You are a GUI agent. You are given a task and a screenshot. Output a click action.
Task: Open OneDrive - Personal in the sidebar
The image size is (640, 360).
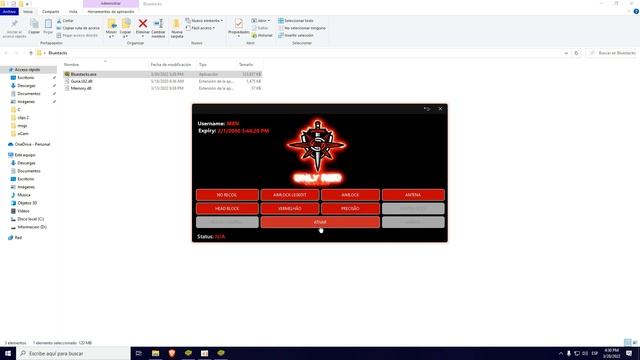pyautogui.click(x=32, y=144)
